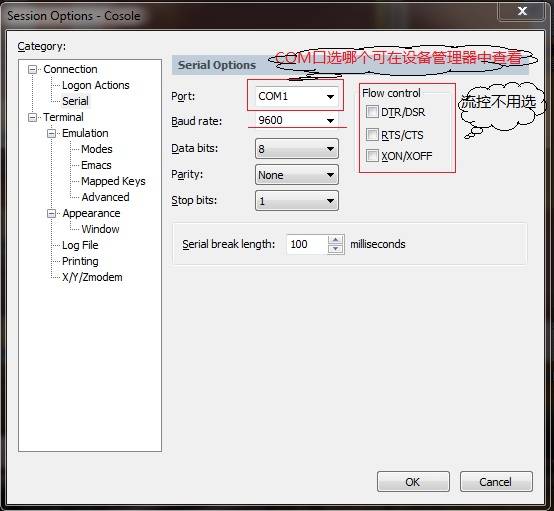The height and width of the screenshot is (511, 554).
Task: Select Log File category
Action: 80,245
